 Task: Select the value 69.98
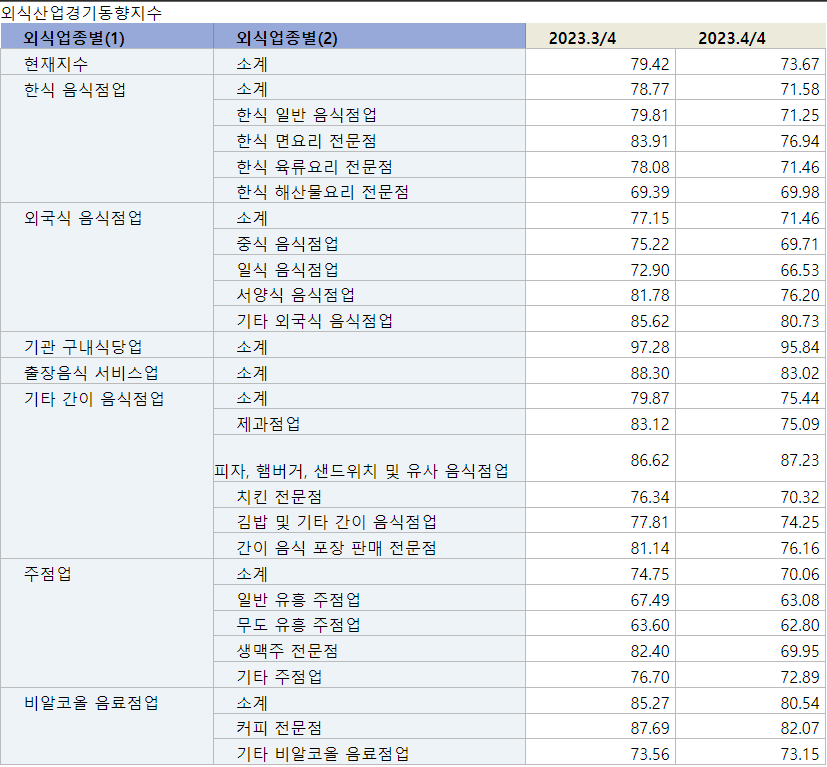[x=800, y=192]
